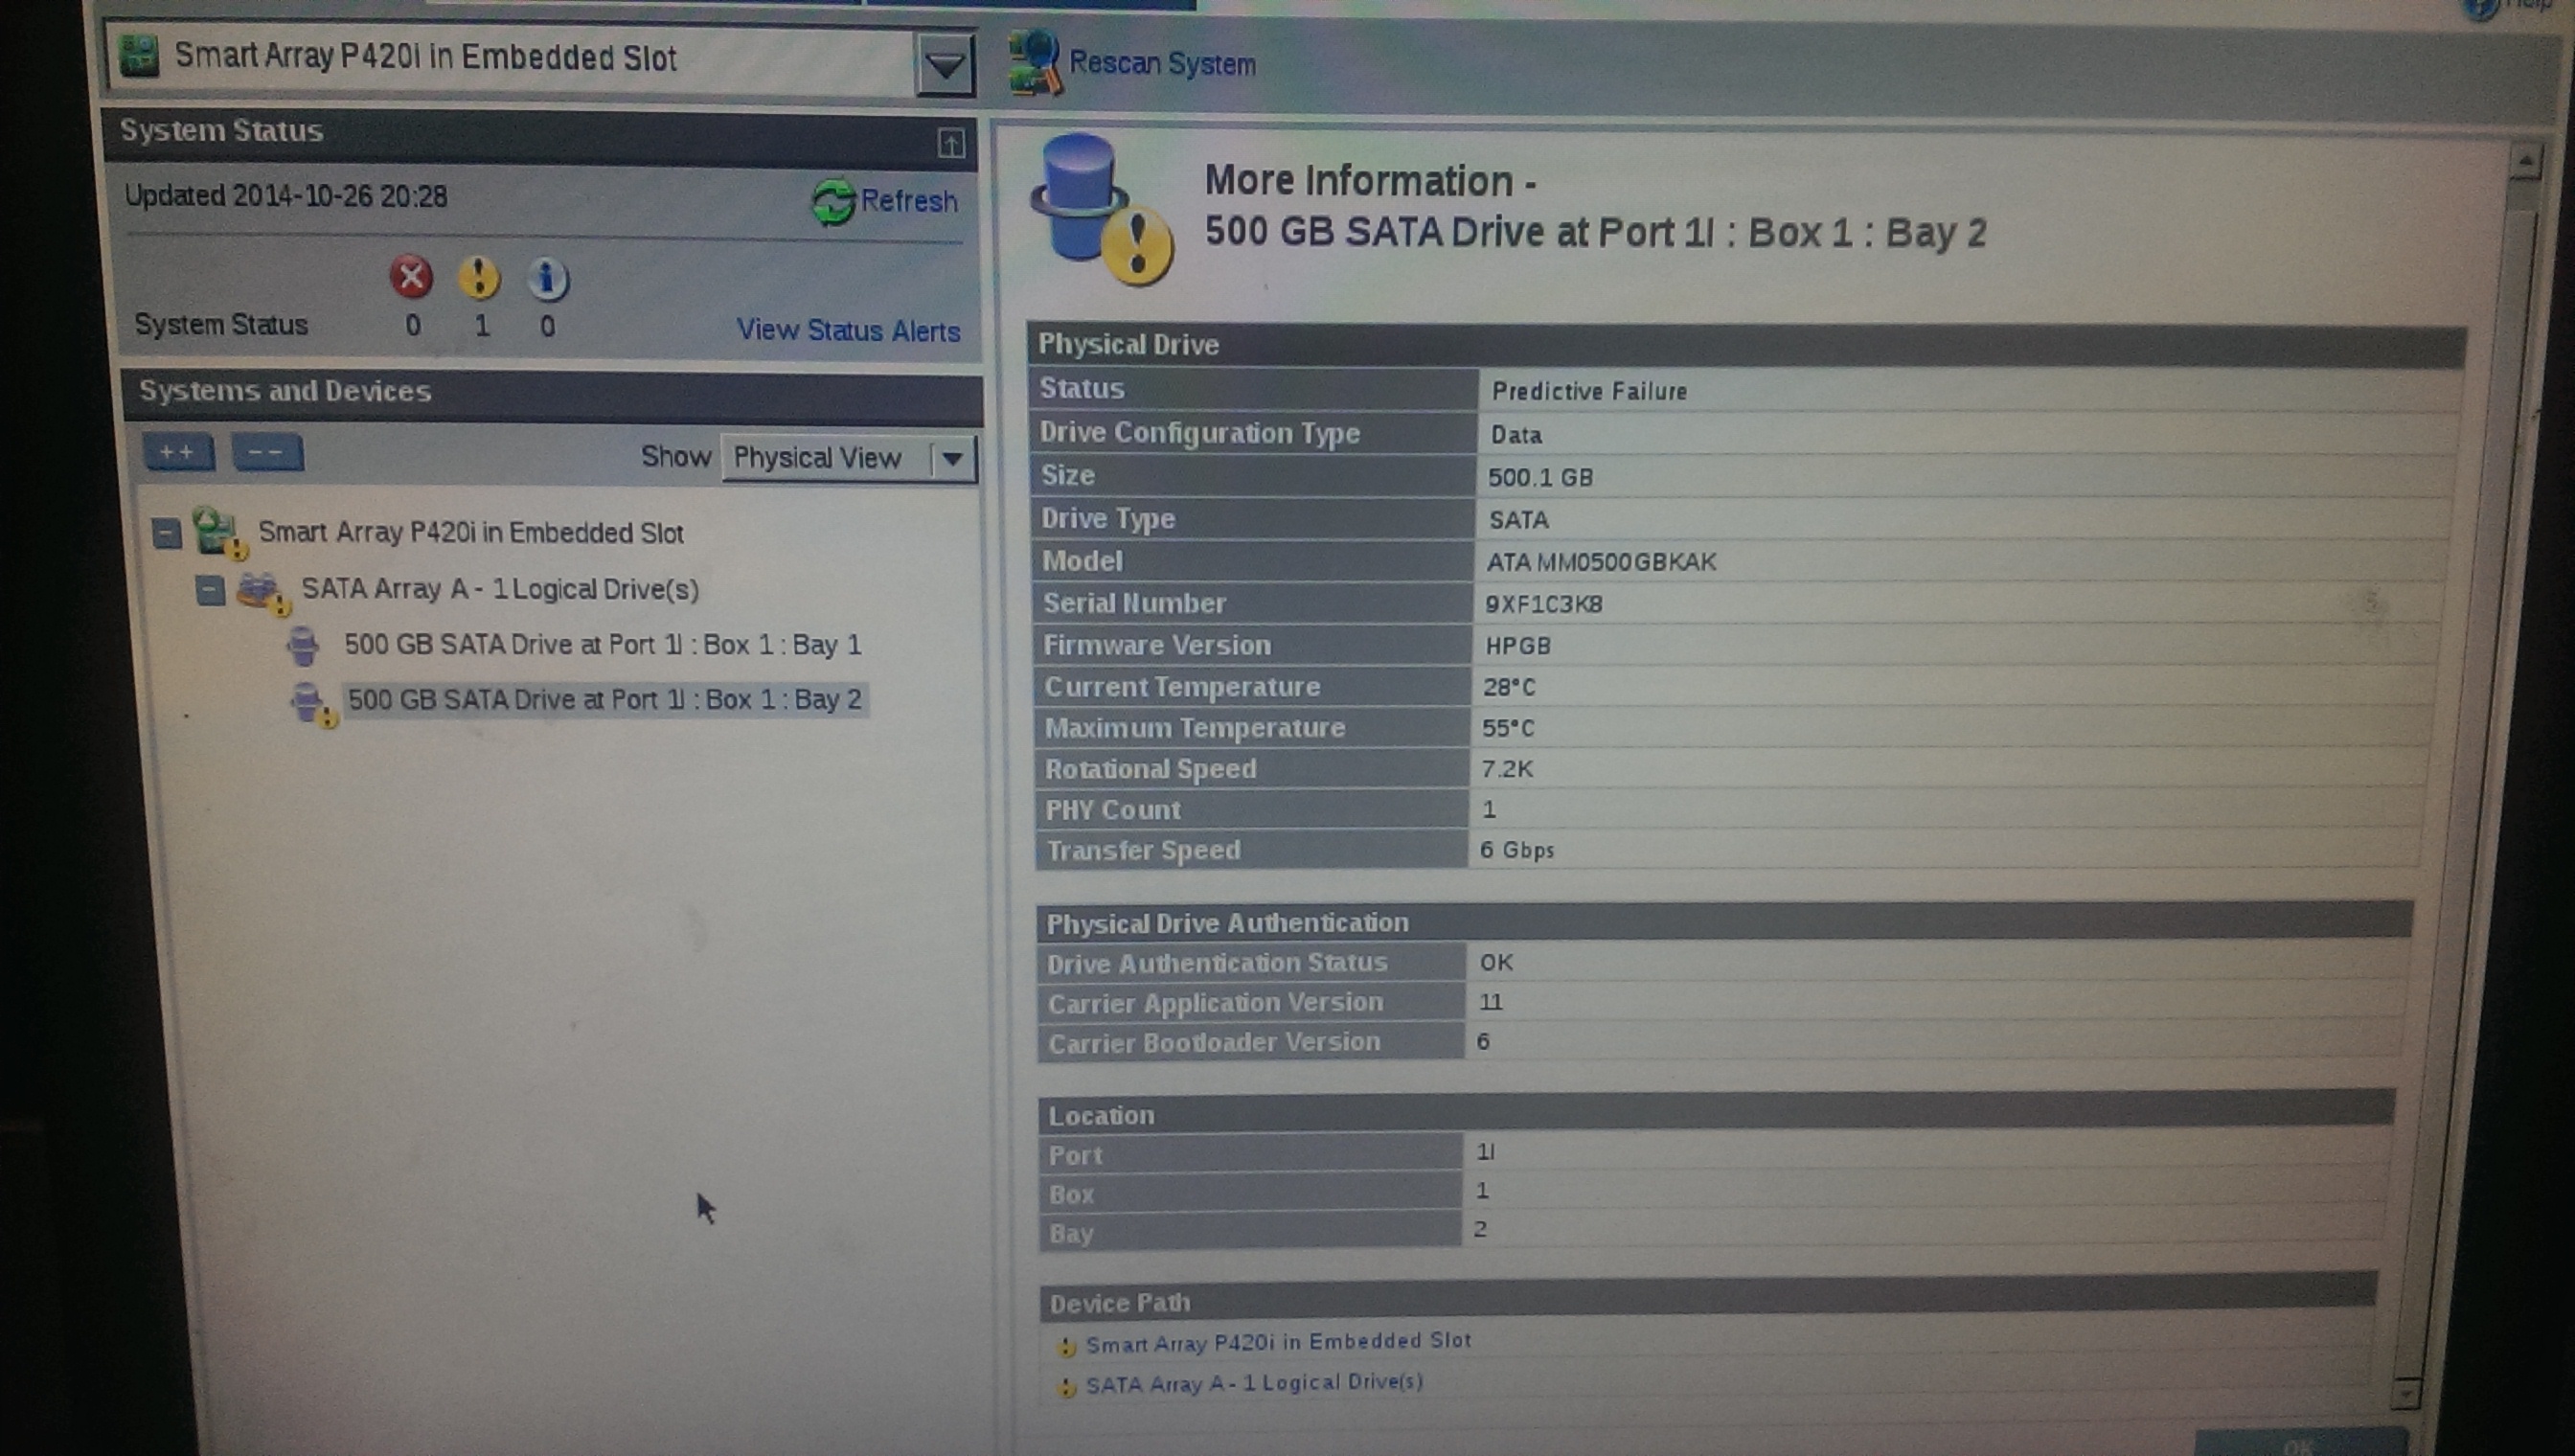The height and width of the screenshot is (1456, 2575).
Task: Click the Bay 1 drive icon
Action: tap(303, 646)
